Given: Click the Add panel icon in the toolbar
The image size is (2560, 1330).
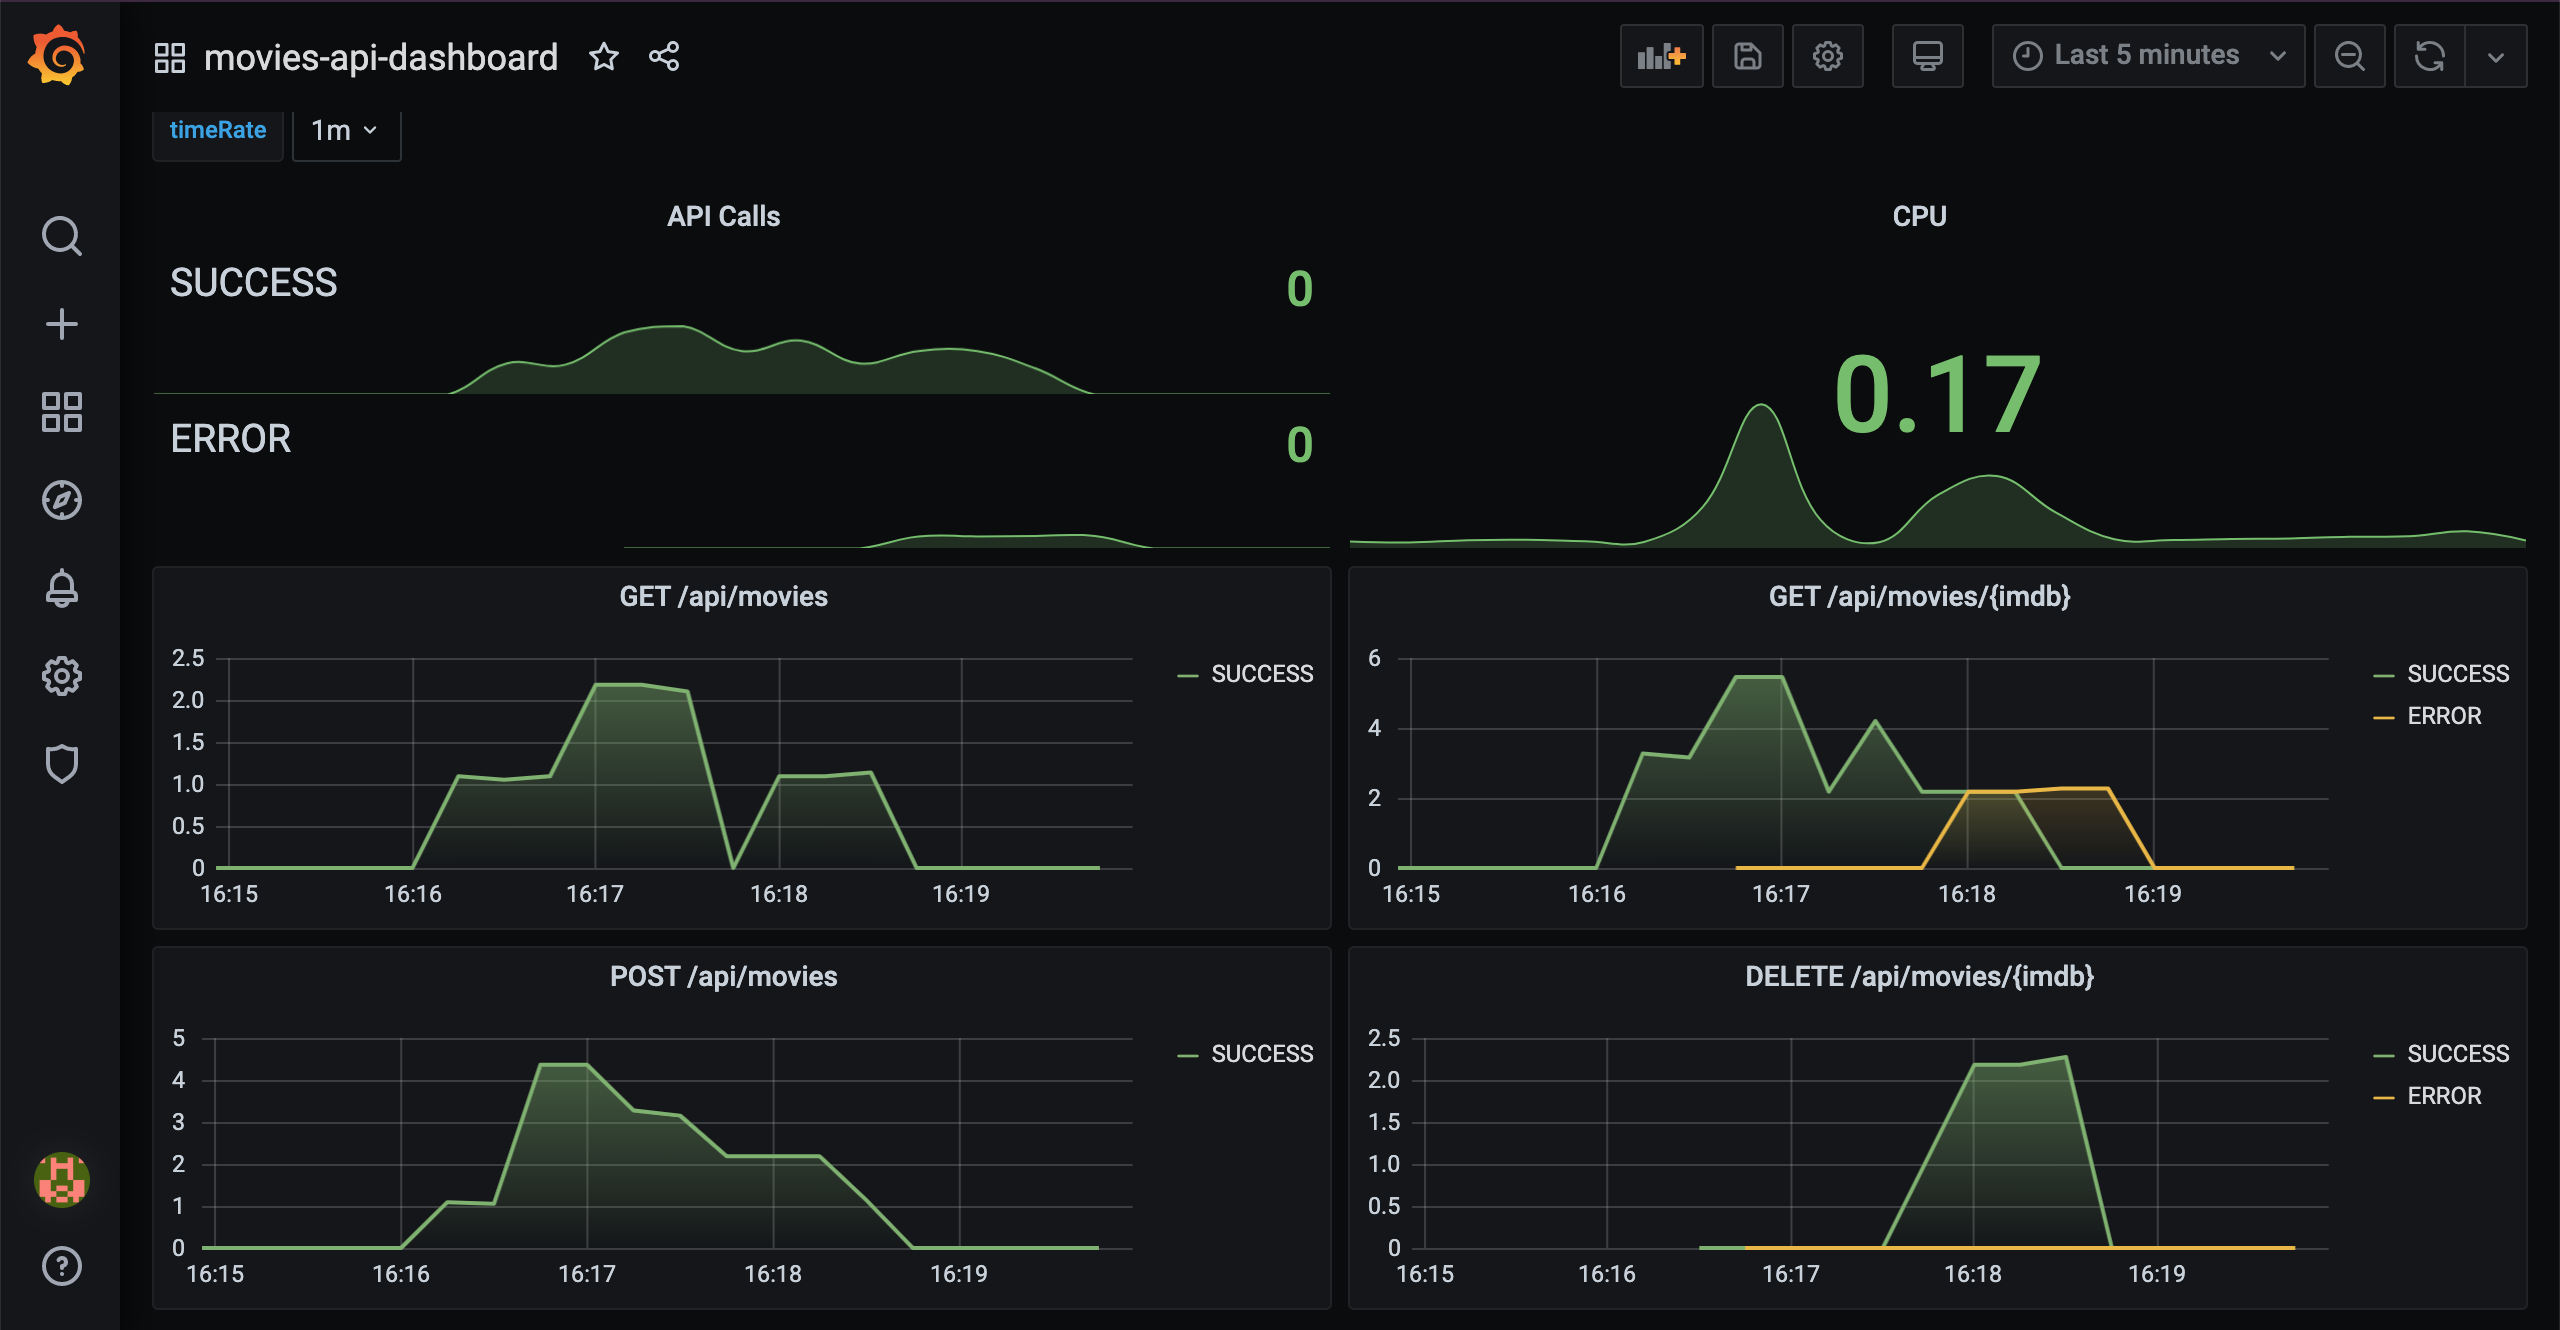Looking at the screenshot, I should [x=1661, y=56].
